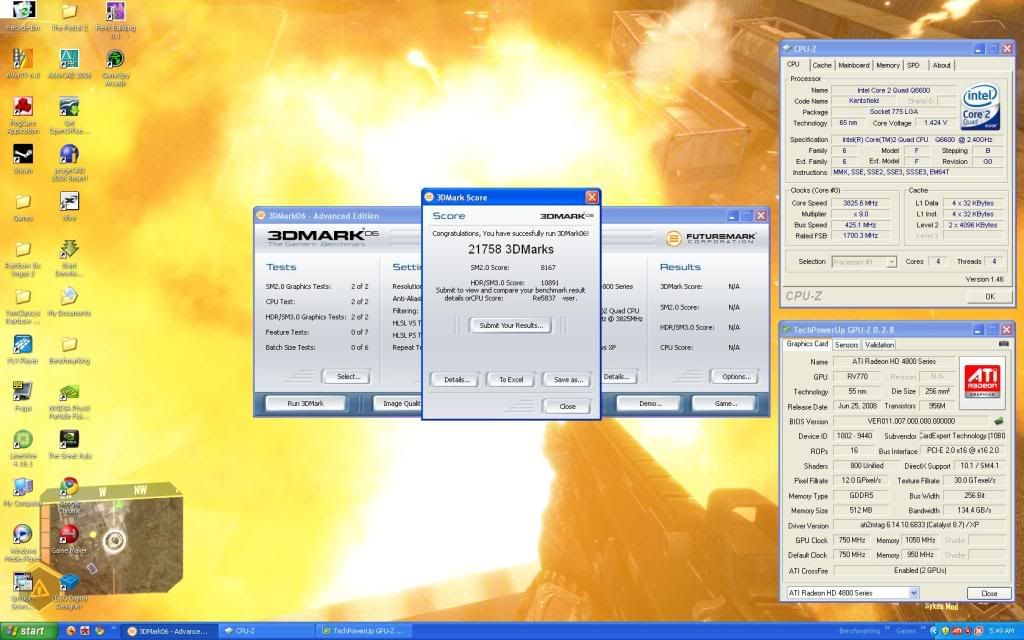Click the GPU-Z Driver Version field
The height and width of the screenshot is (640, 1024).
click(x=919, y=525)
